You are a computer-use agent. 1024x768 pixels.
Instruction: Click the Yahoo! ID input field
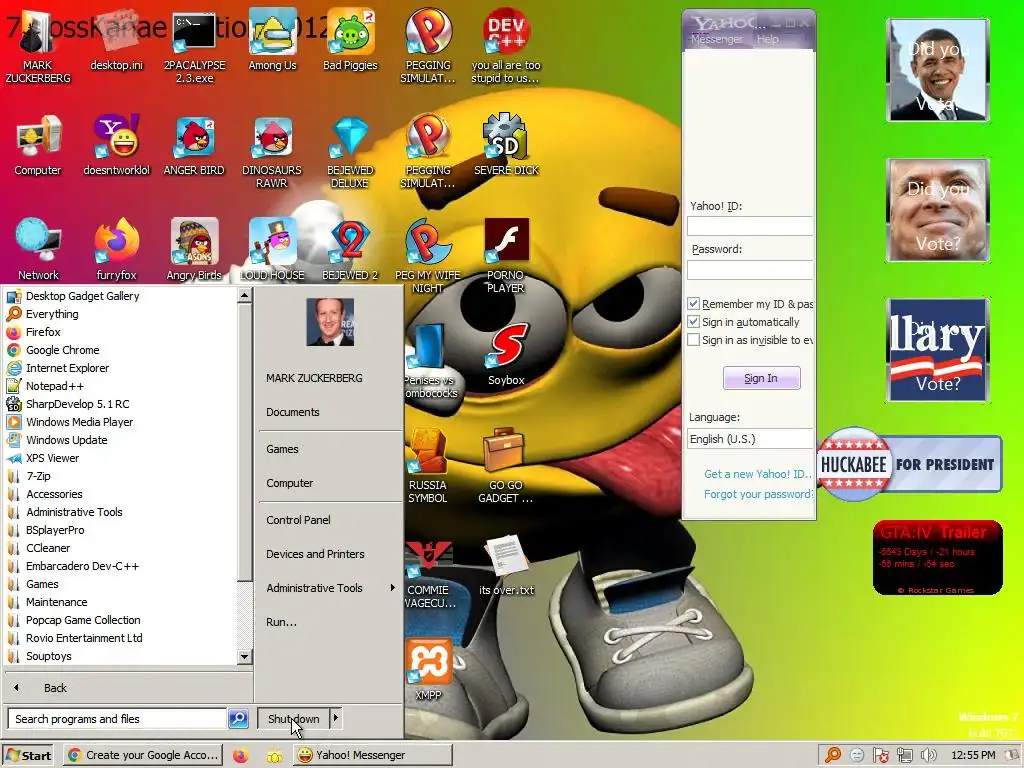(750, 227)
